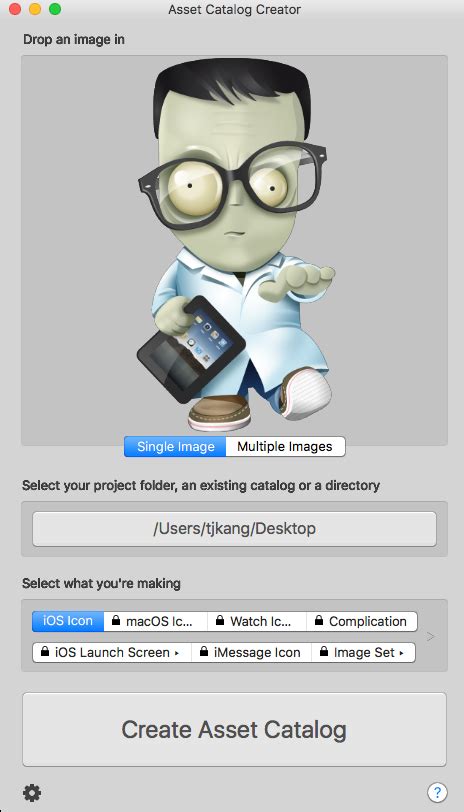Viewport: 464px width, 812px height.
Task: Choose the iMessage Icon catalog type
Action: 251,652
